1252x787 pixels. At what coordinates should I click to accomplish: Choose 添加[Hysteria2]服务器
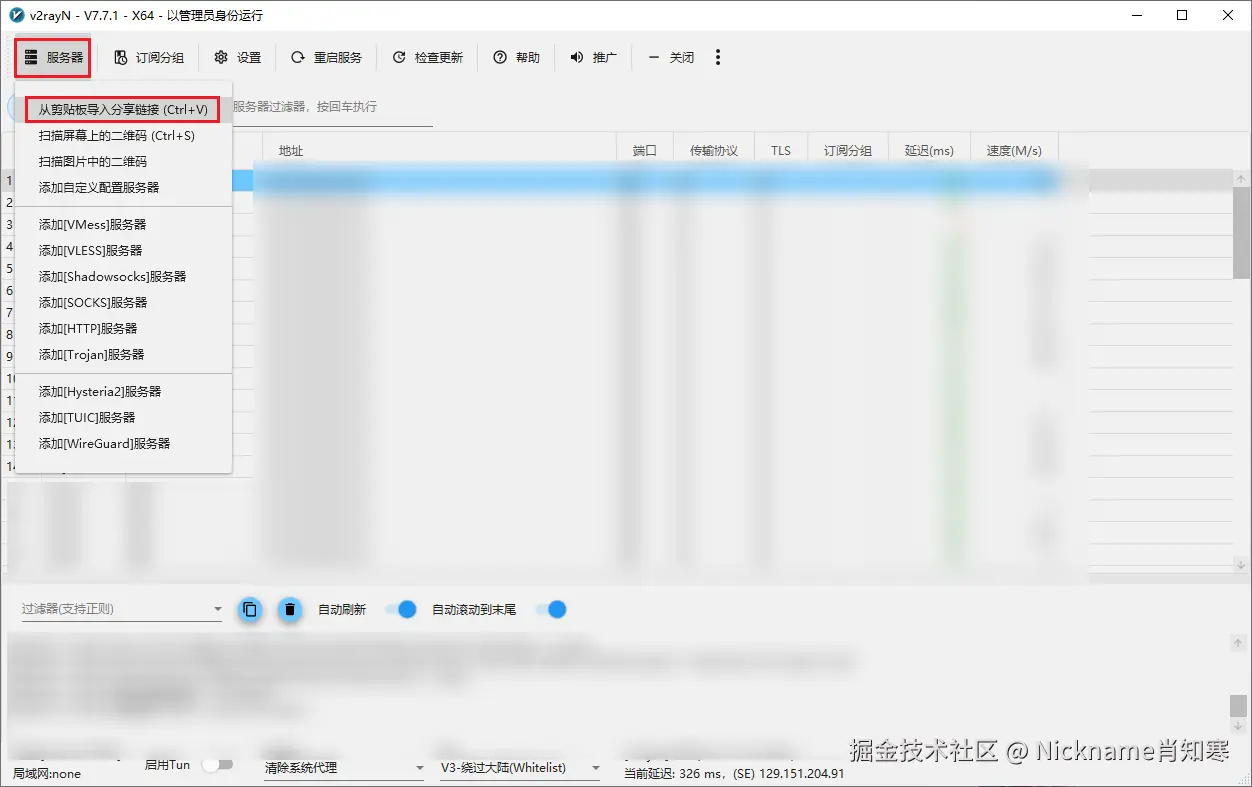pos(123,391)
